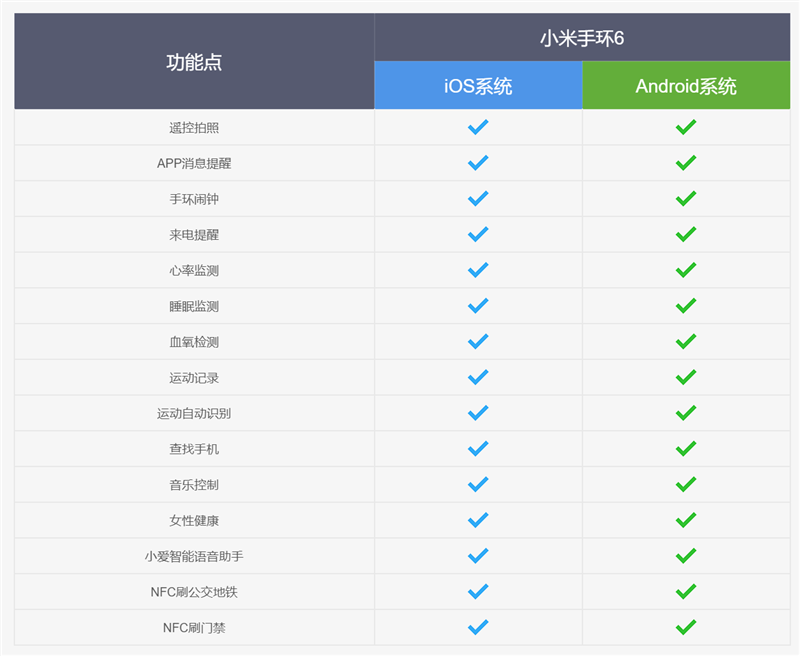Click the iOS checkmark for NFC刷门禁
The height and width of the screenshot is (656, 800).
click(478, 627)
